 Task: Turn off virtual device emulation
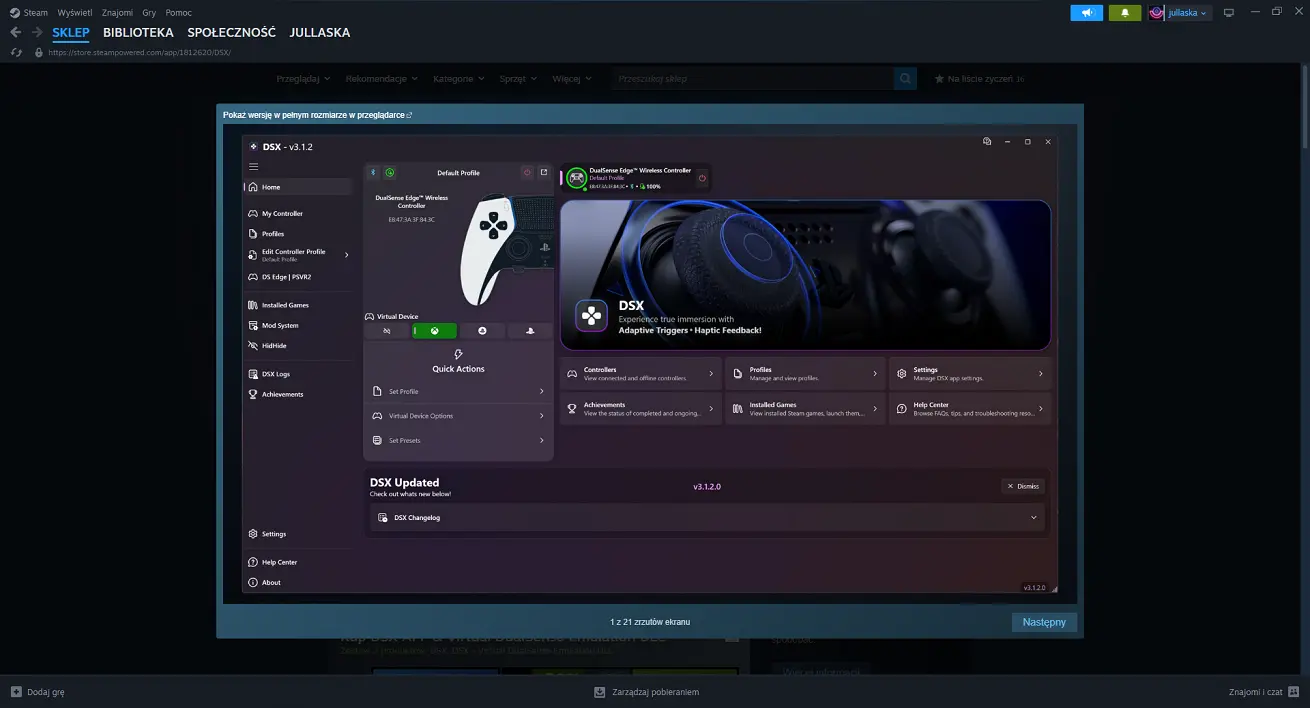pyautogui.click(x=386, y=330)
